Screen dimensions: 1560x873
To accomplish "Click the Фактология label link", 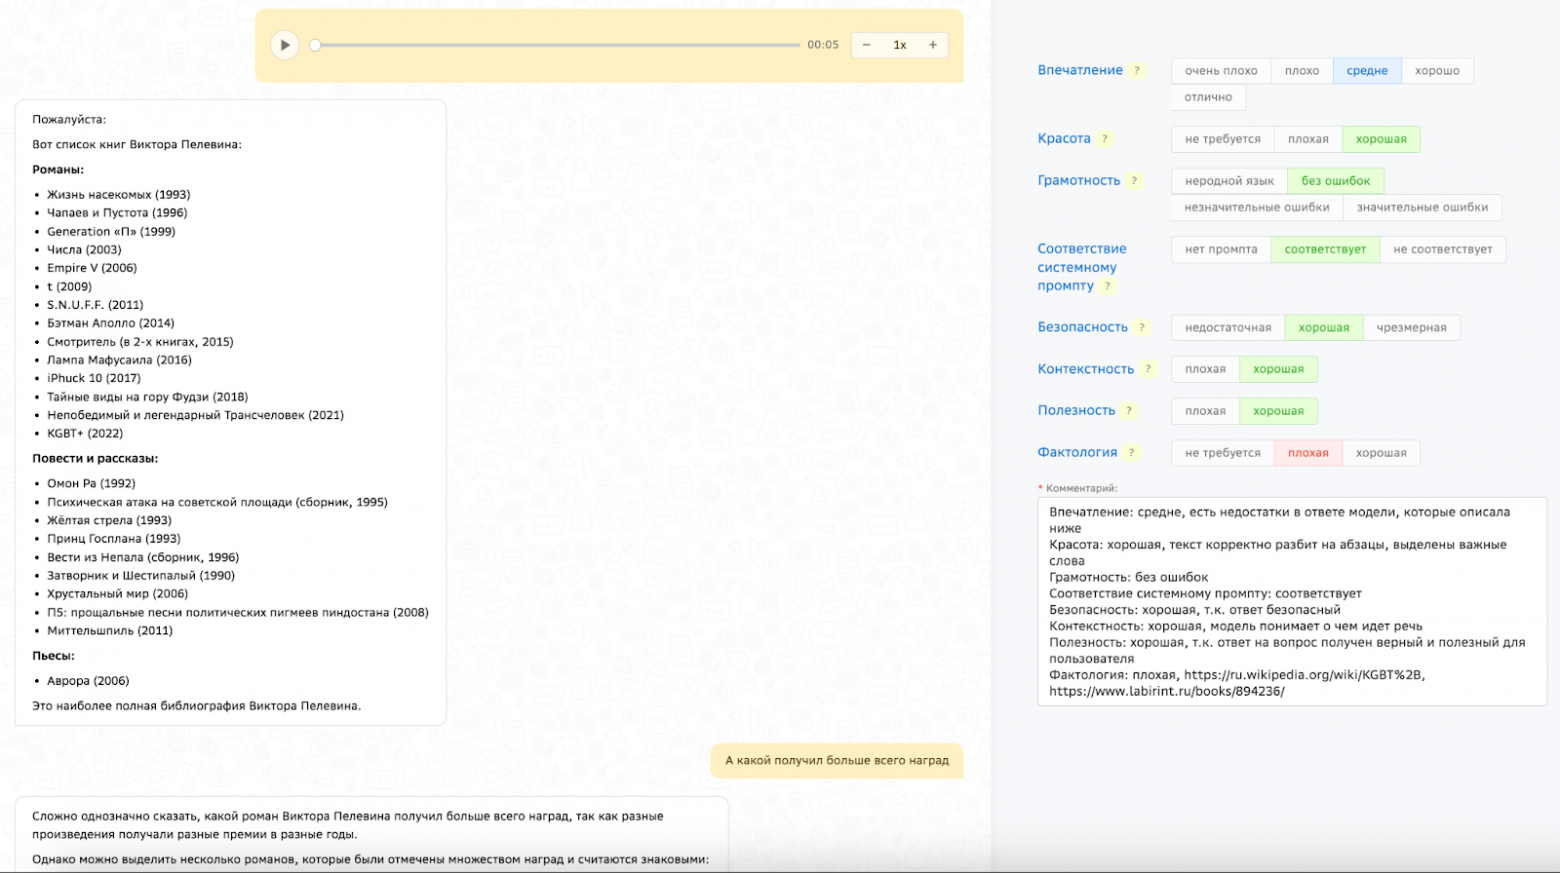I will [1077, 453].
